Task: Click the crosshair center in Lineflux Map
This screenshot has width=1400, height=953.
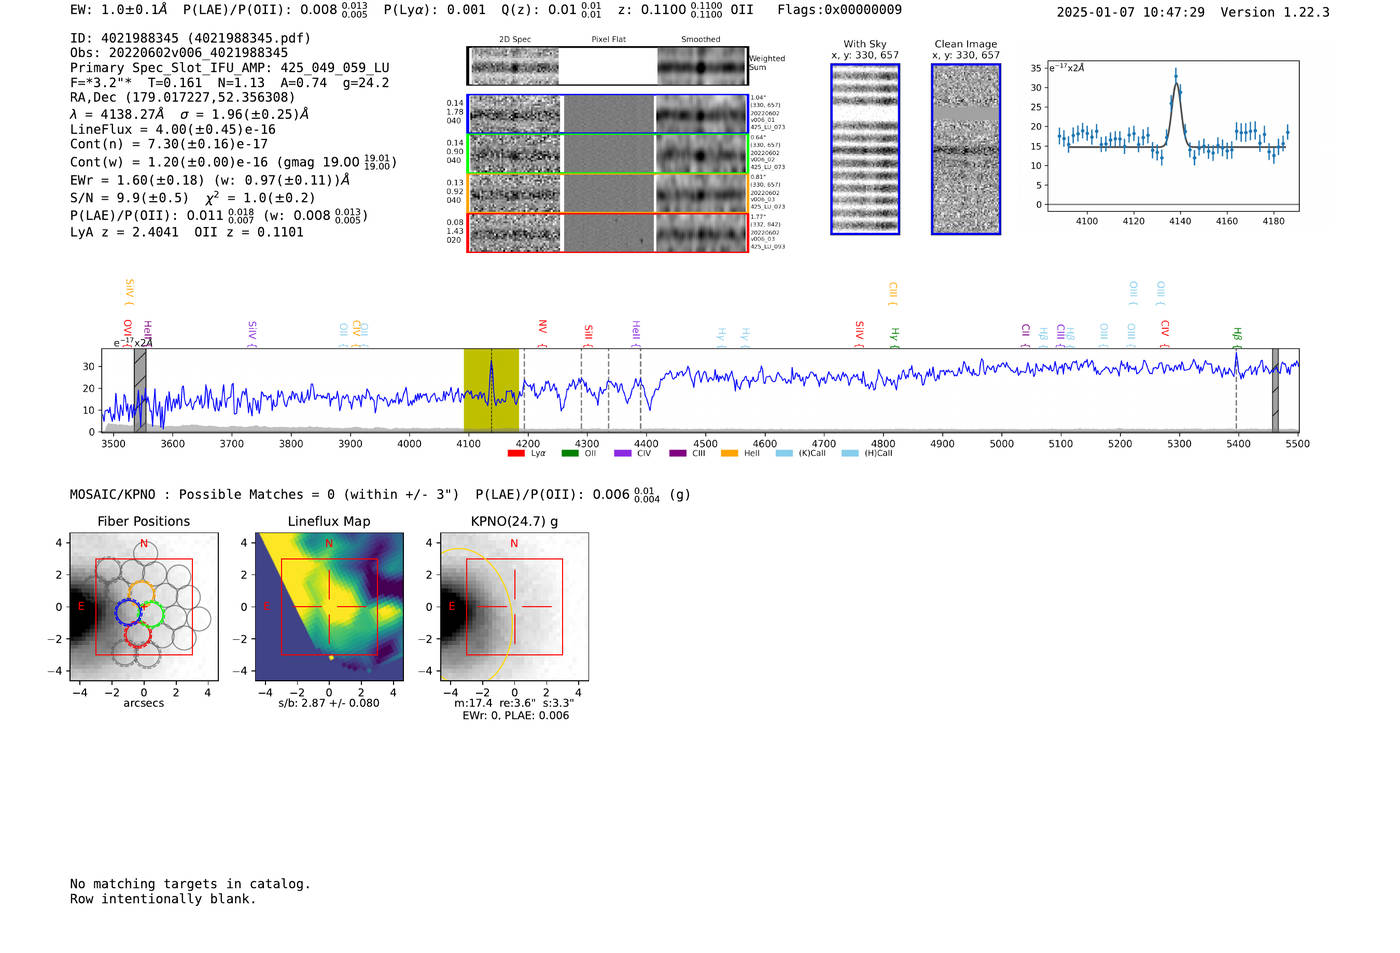Action: (329, 607)
